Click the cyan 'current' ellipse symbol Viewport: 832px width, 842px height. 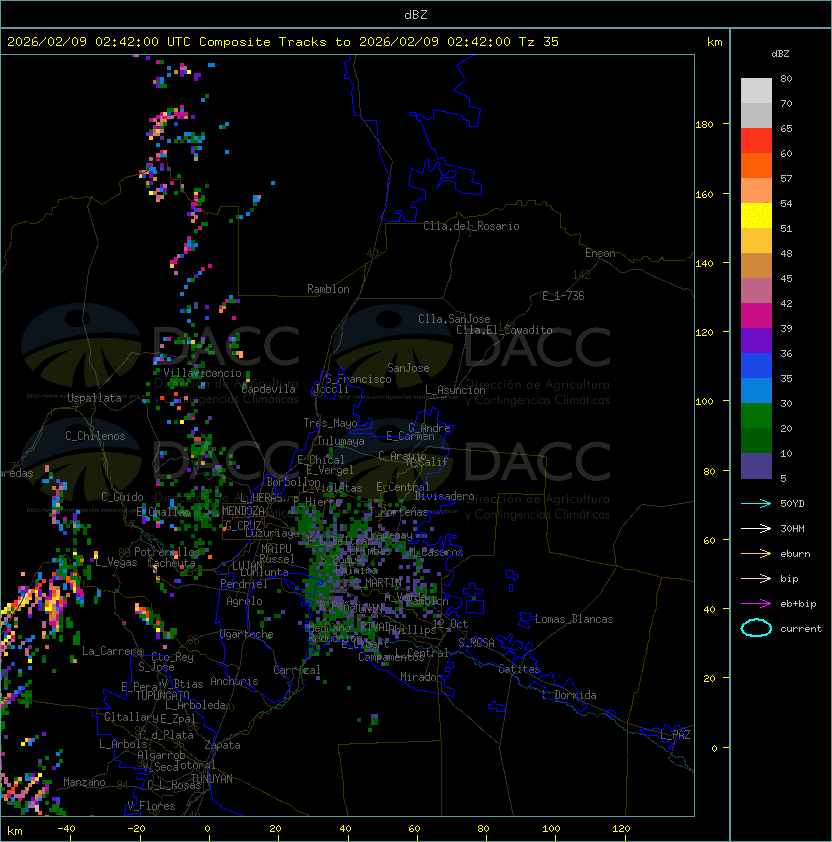756,628
